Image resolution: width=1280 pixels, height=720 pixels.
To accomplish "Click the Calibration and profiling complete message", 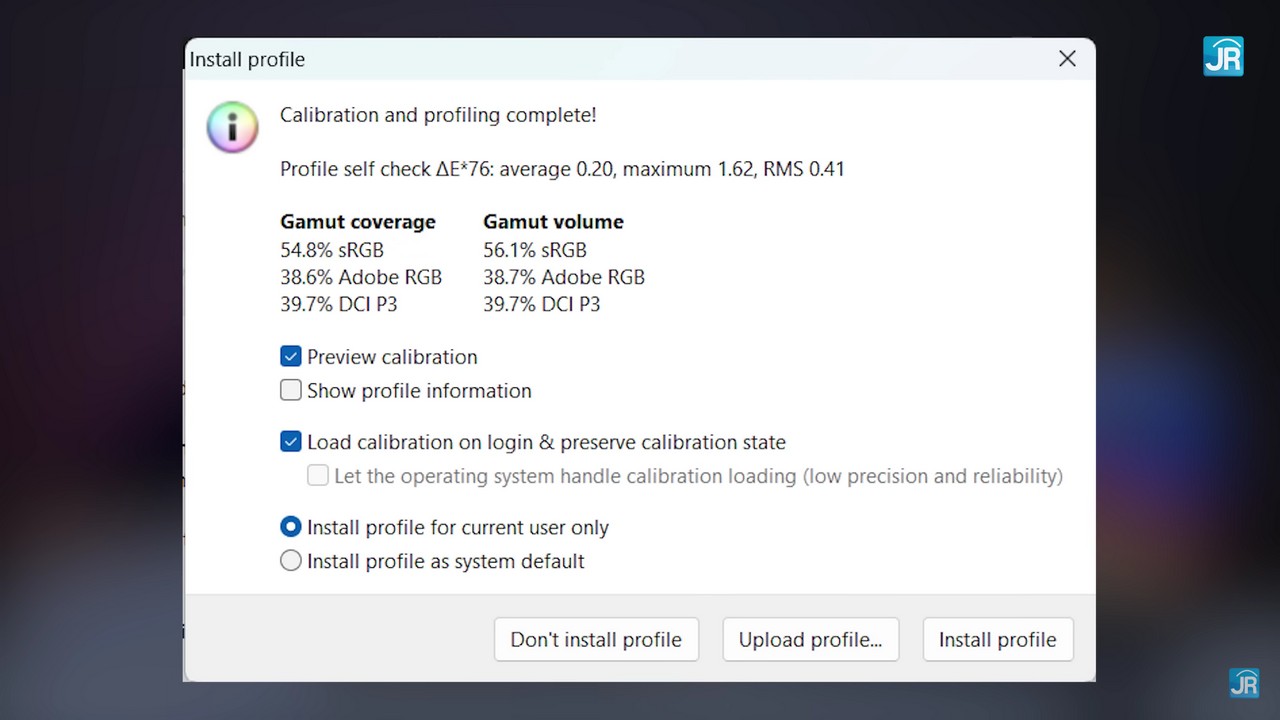I will [x=438, y=115].
